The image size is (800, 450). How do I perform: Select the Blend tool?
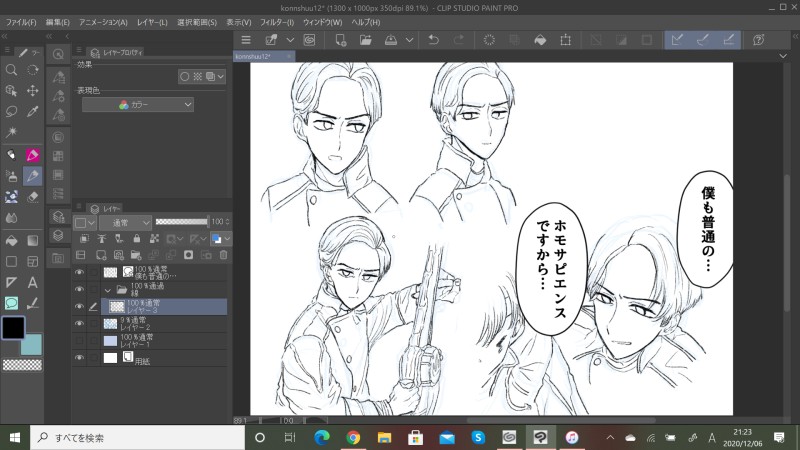[11, 218]
